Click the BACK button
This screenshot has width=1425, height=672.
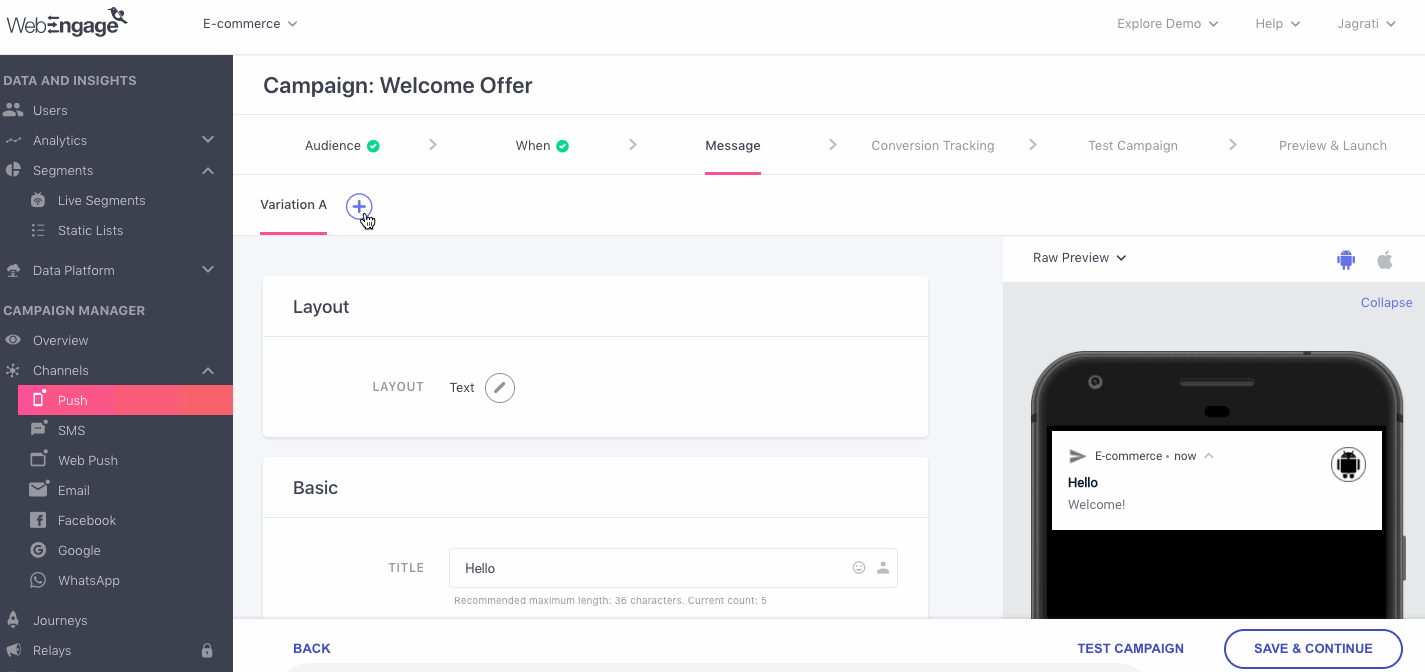tap(312, 648)
